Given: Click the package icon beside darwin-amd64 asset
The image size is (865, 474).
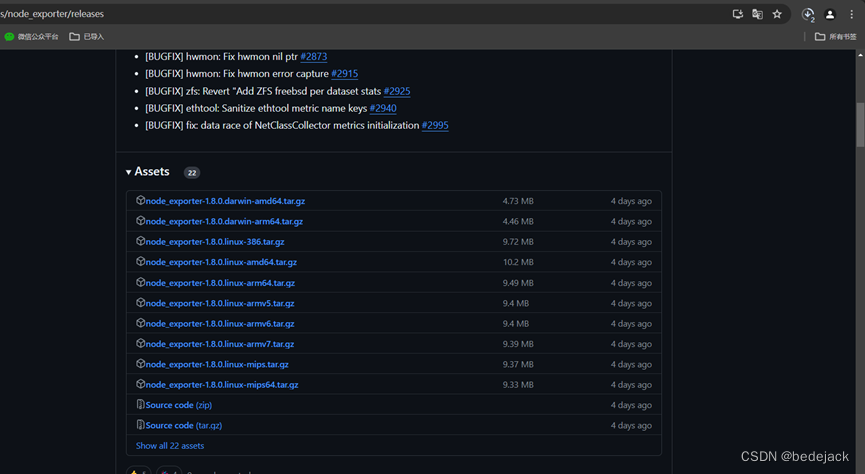Looking at the screenshot, I should (x=141, y=201).
